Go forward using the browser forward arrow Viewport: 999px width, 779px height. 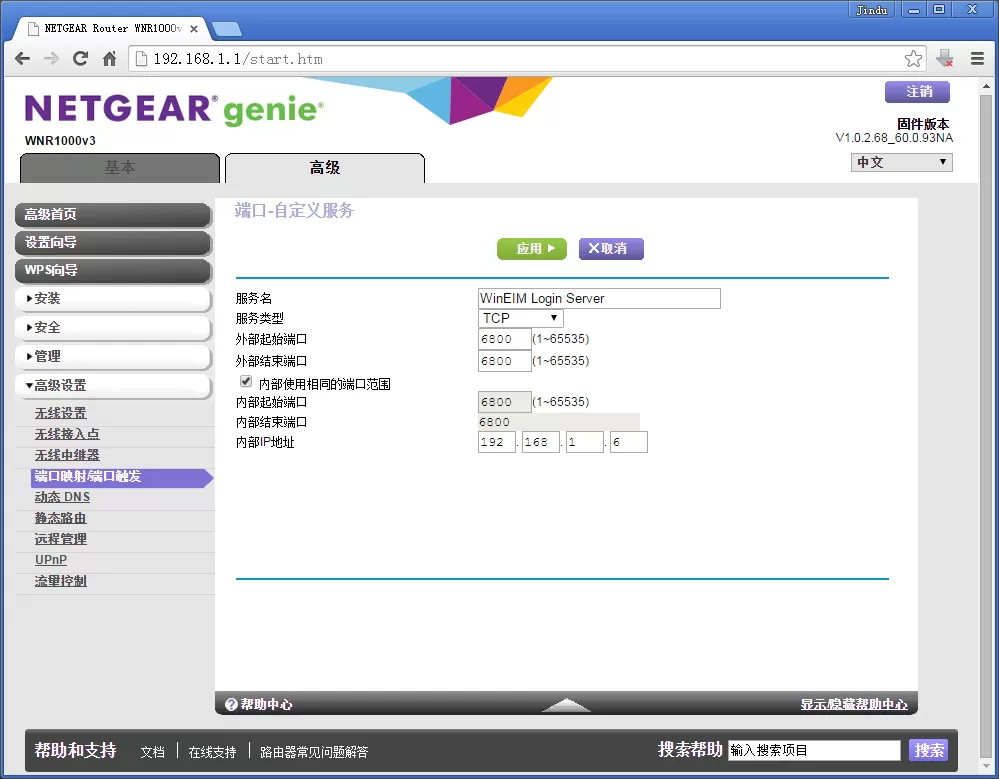[x=51, y=59]
